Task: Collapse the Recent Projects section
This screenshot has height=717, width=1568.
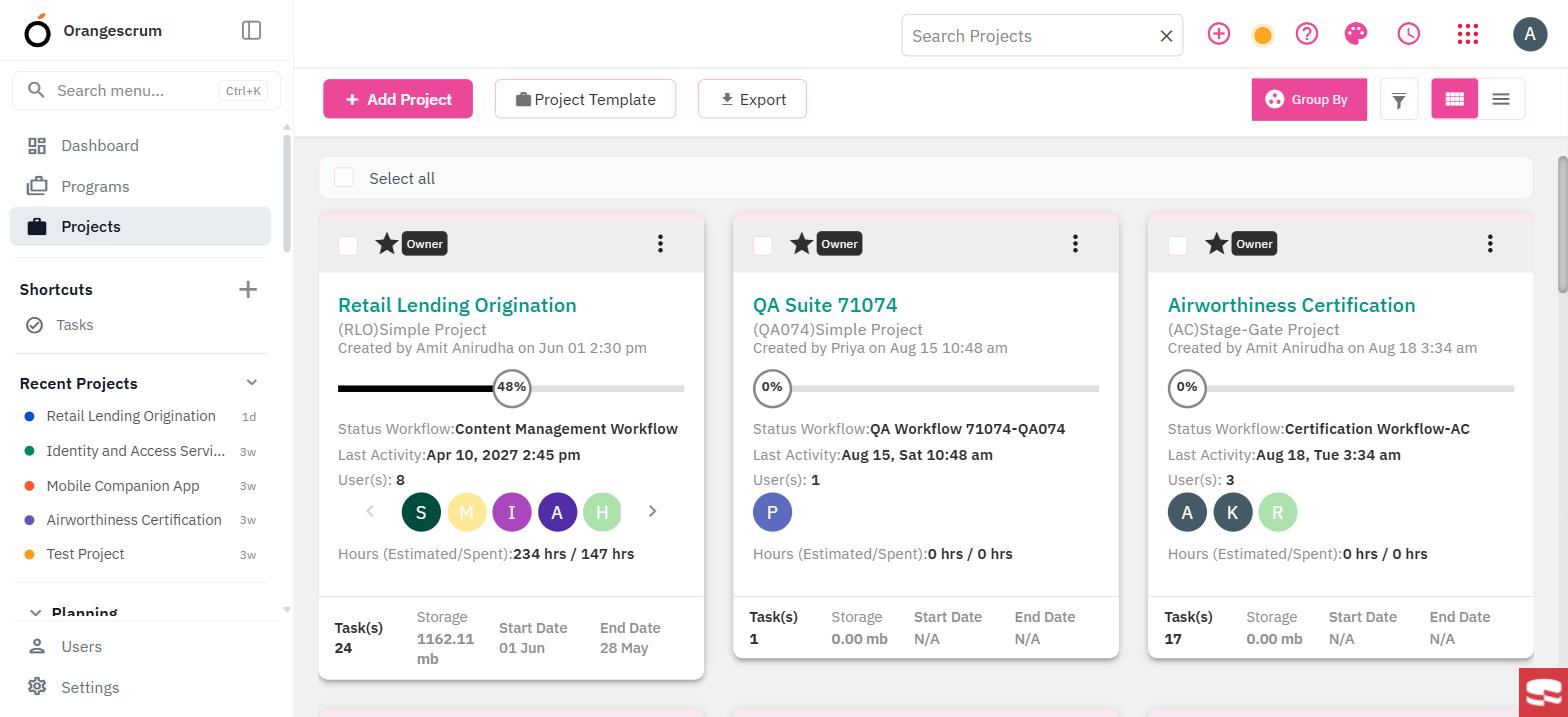Action: [x=252, y=383]
